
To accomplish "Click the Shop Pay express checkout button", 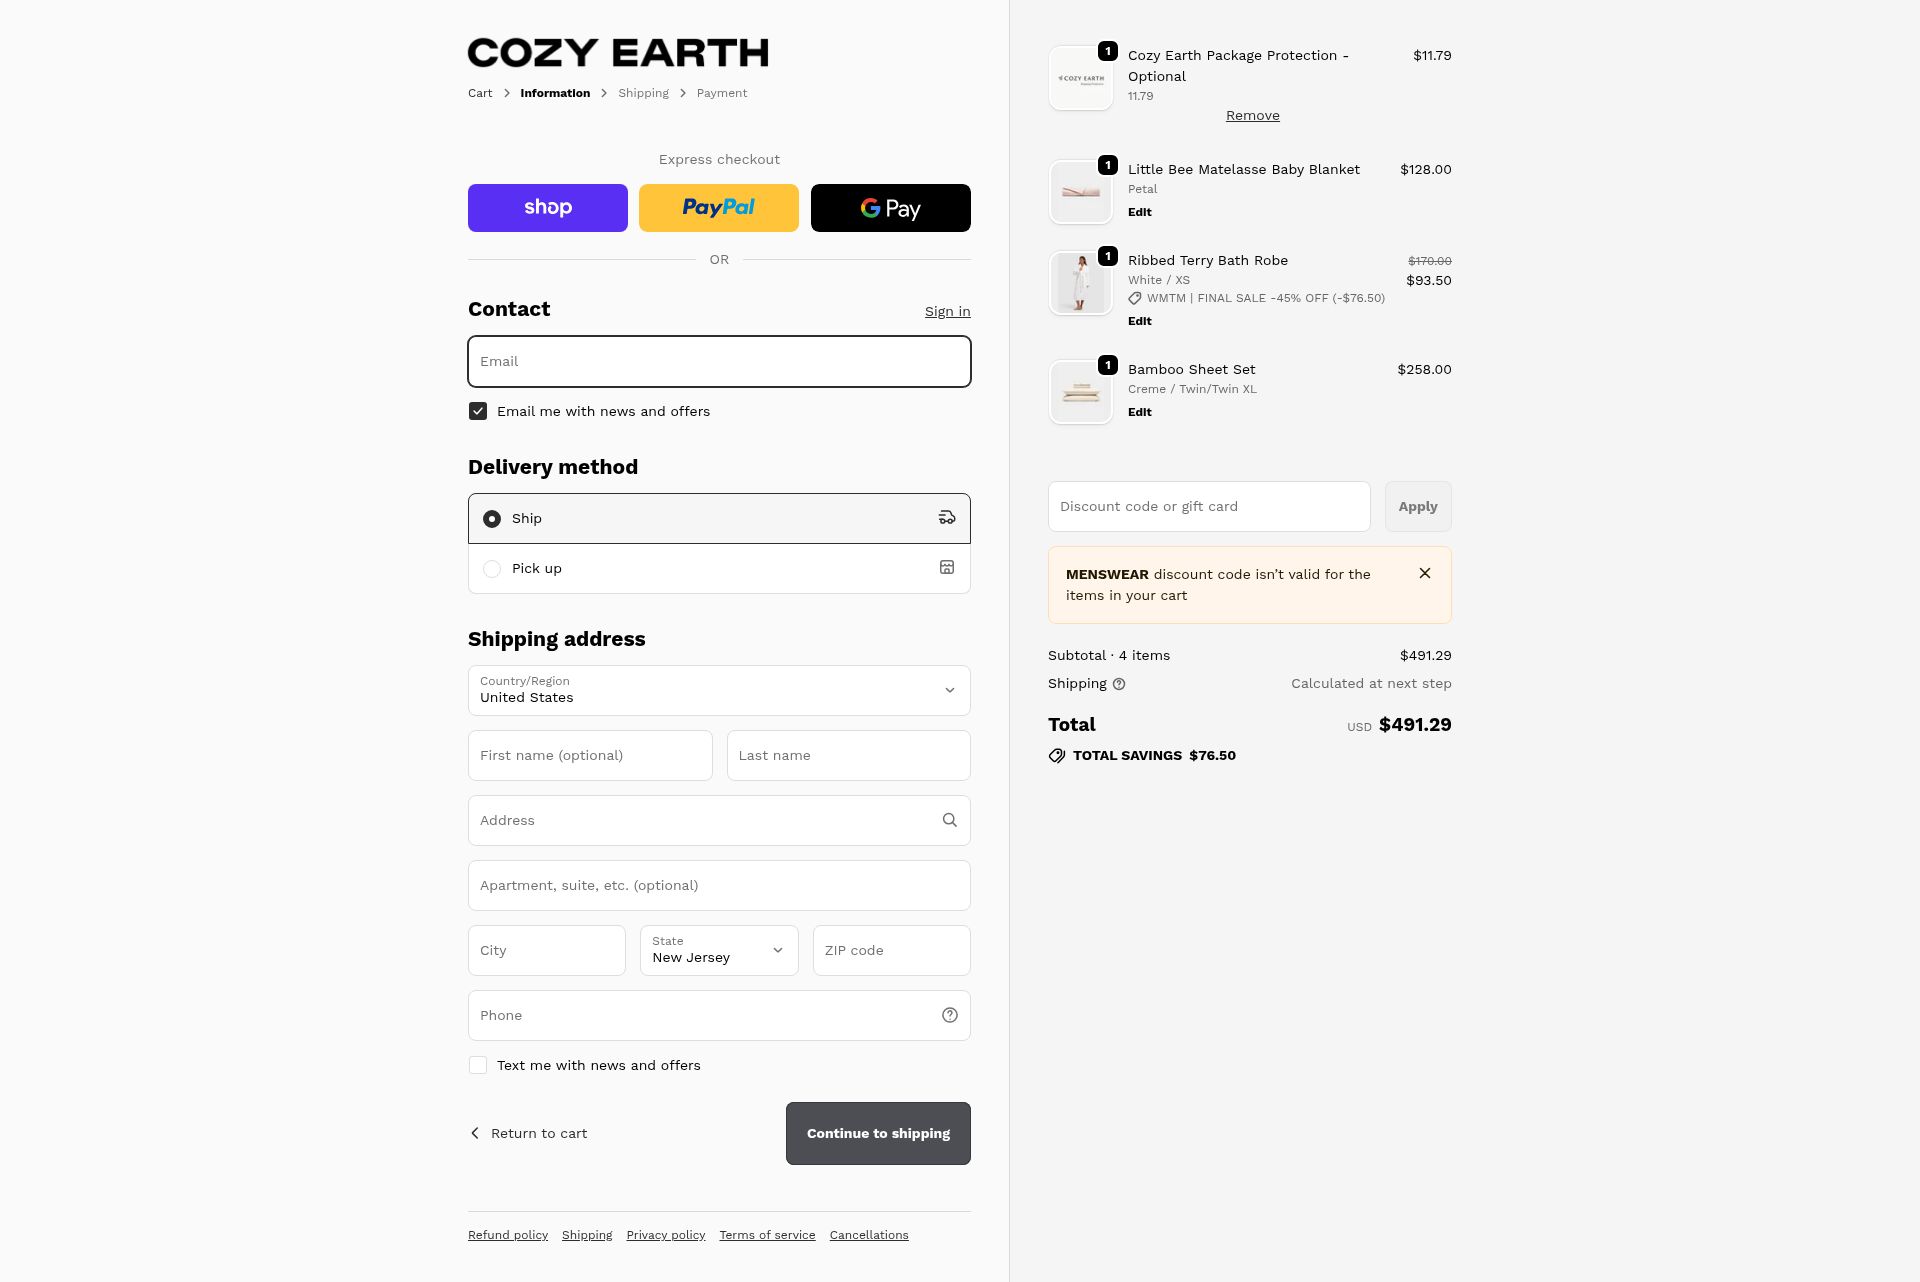I will pyautogui.click(x=548, y=208).
